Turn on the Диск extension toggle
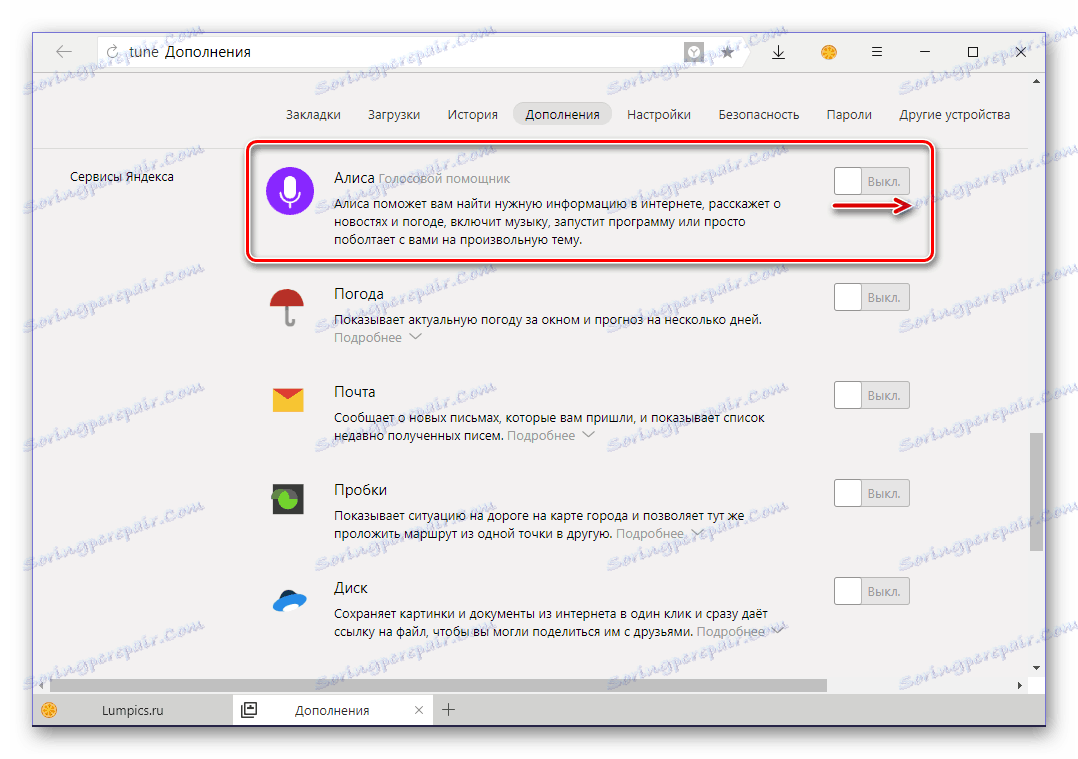 (872, 591)
